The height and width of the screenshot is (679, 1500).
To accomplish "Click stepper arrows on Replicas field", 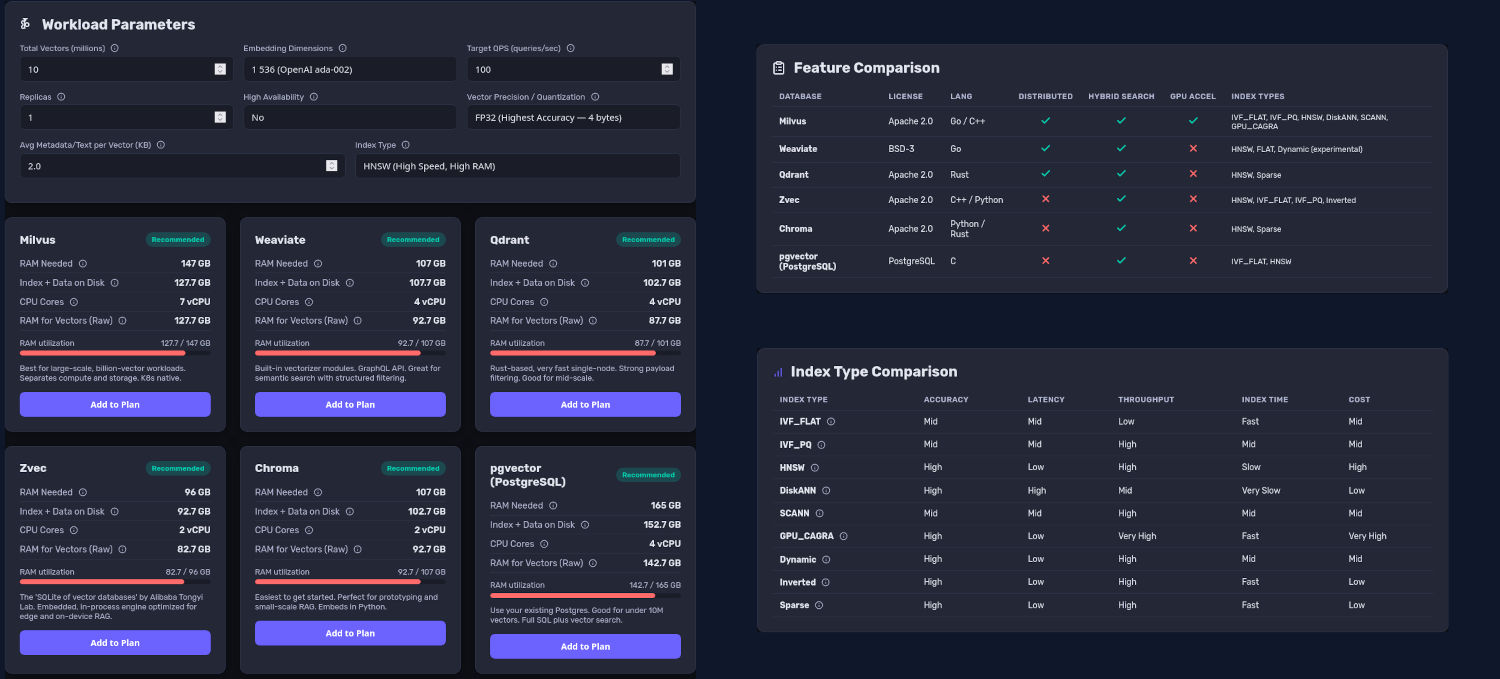I will click(220, 117).
